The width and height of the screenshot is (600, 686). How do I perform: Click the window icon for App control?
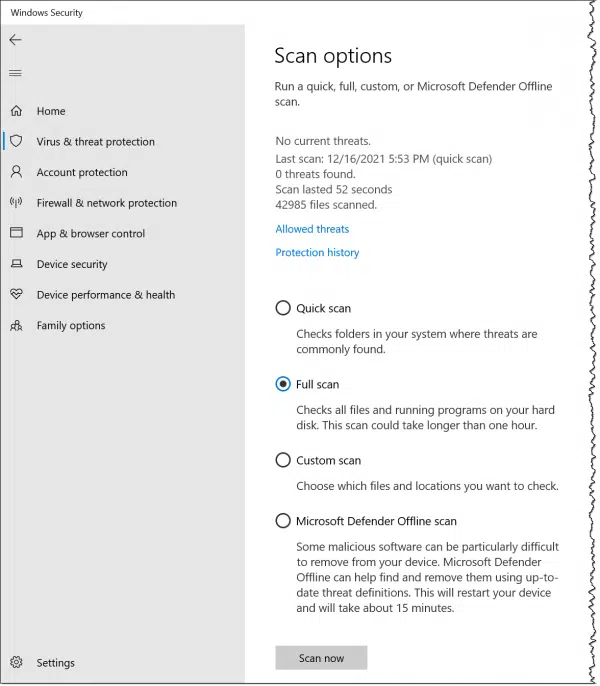[16, 232]
